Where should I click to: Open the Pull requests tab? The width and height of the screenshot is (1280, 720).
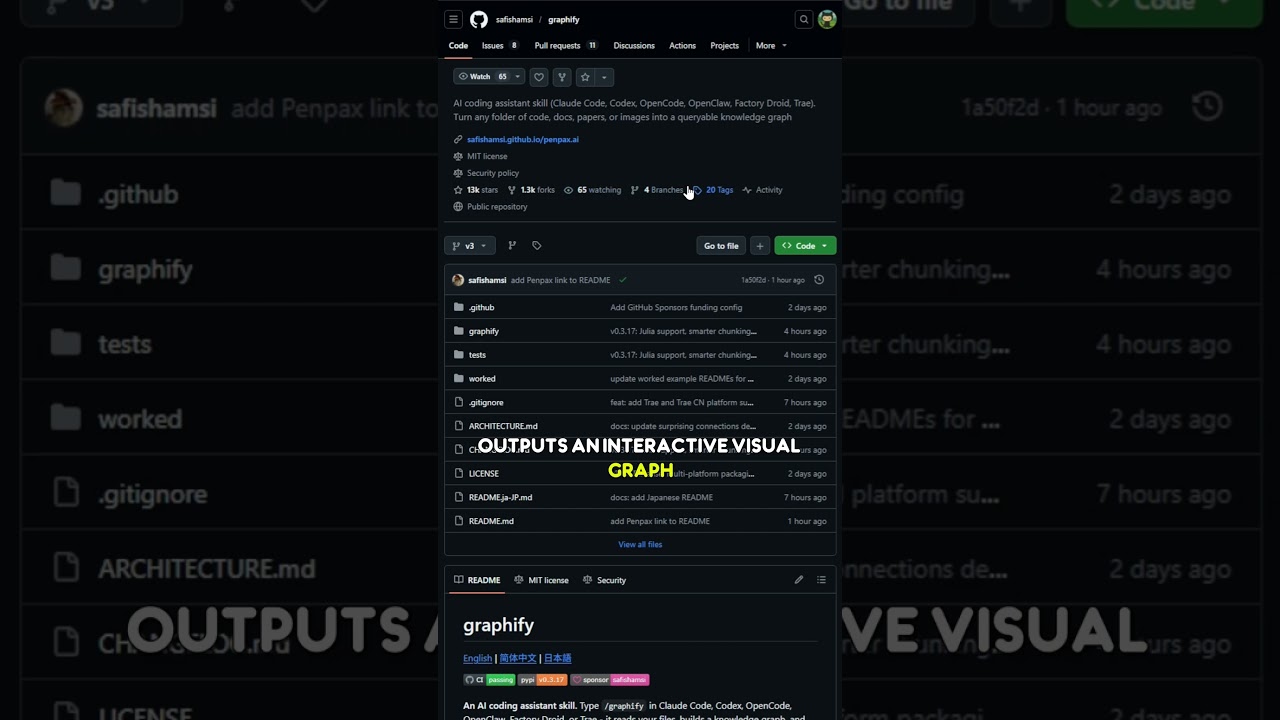(x=566, y=46)
